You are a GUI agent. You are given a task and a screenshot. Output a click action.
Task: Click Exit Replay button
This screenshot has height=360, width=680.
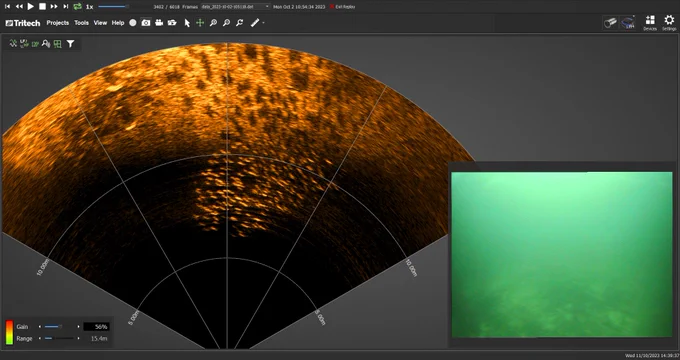342,7
